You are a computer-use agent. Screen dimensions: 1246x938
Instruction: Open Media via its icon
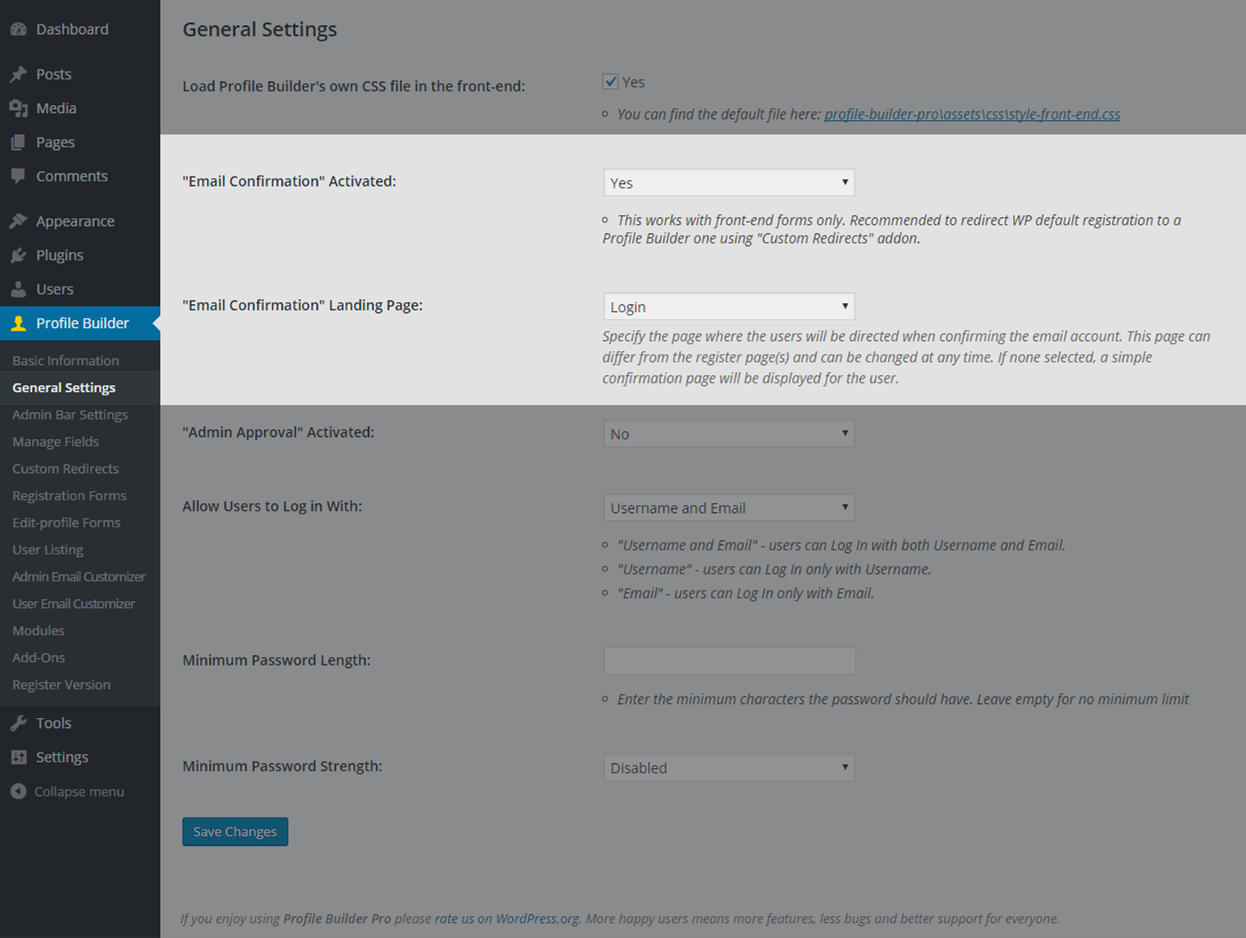pyautogui.click(x=18, y=108)
